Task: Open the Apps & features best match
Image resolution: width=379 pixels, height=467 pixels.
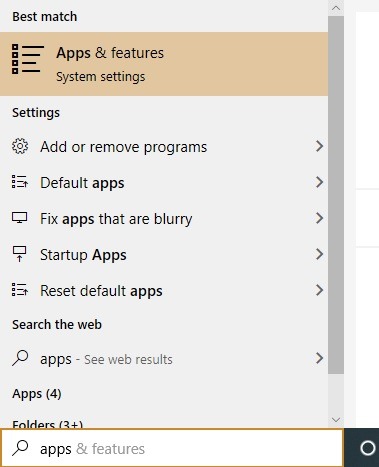Action: point(164,64)
